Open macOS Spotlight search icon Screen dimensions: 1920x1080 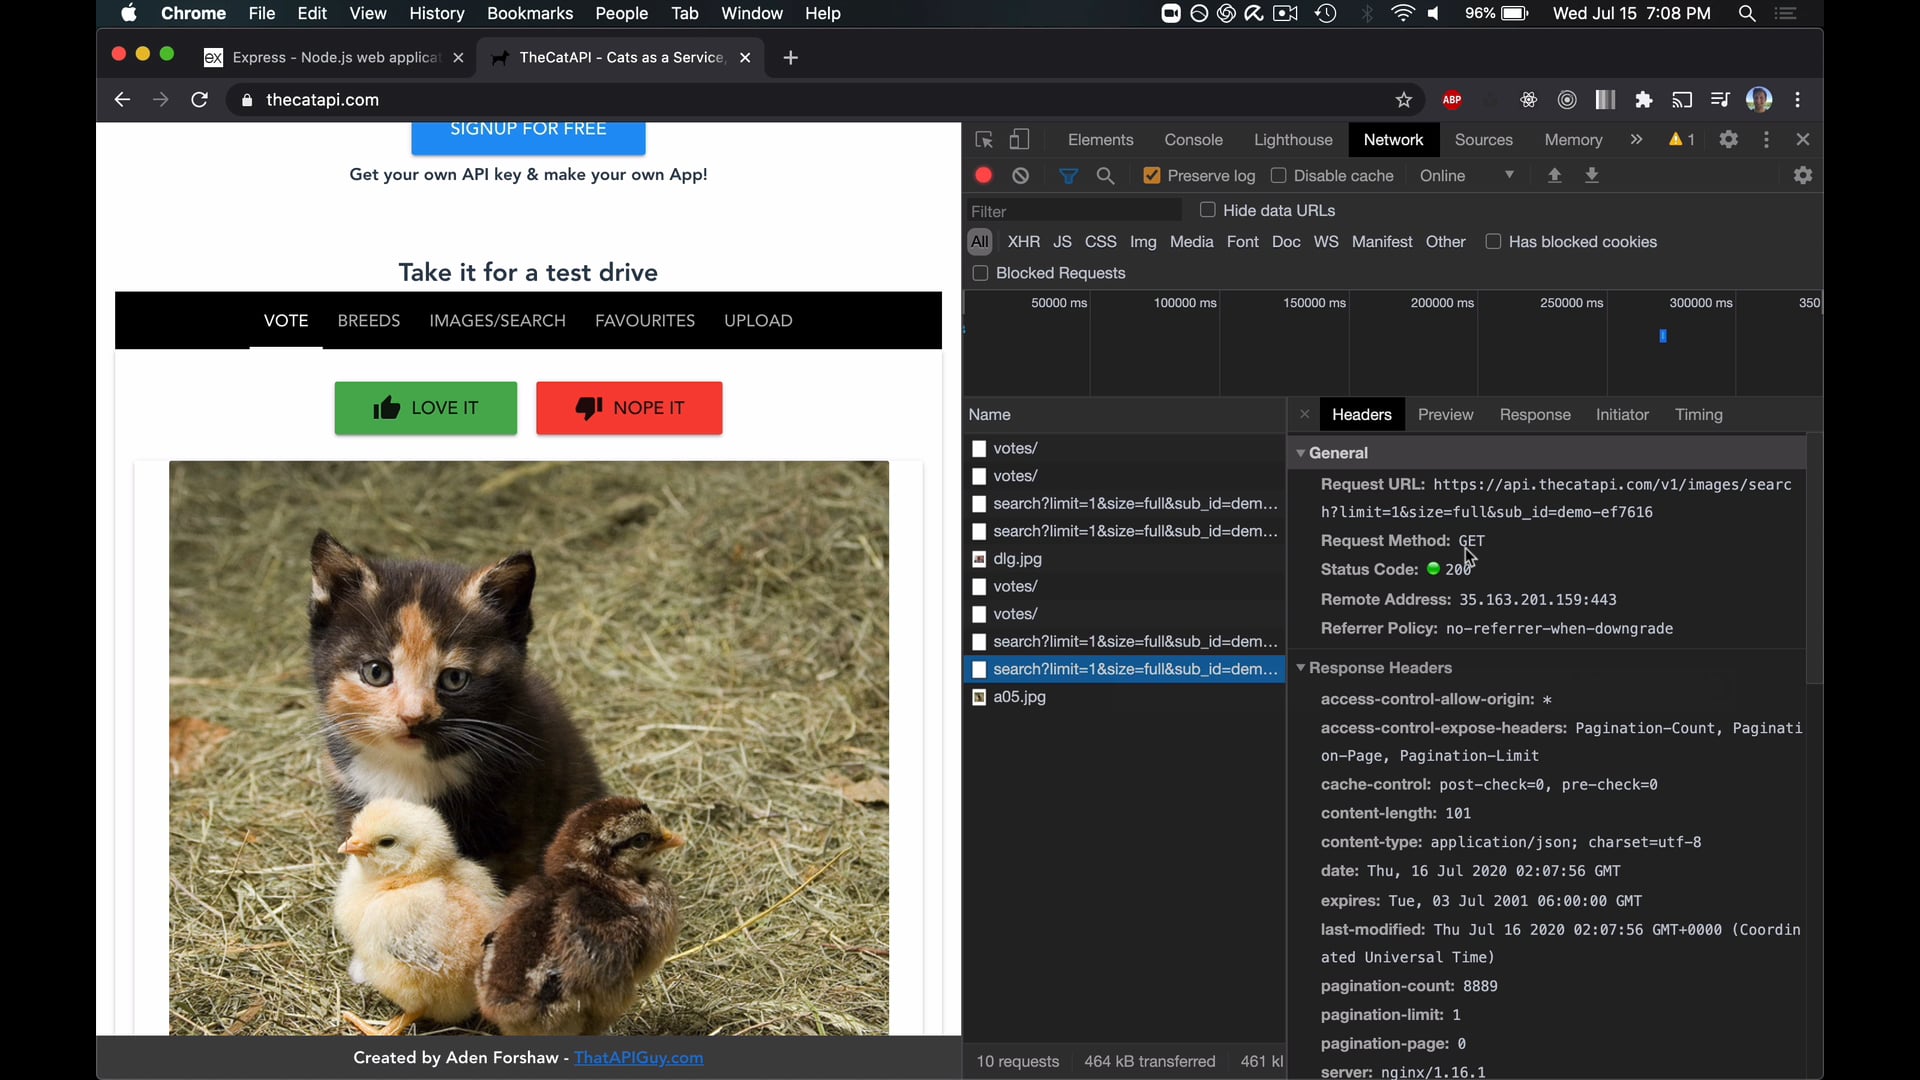pyautogui.click(x=1747, y=13)
